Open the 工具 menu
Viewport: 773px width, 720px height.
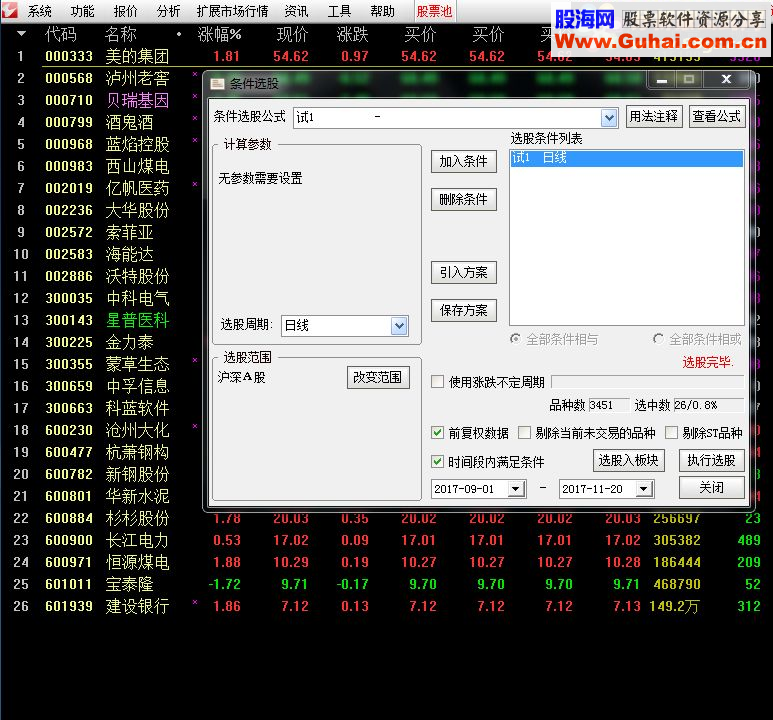[339, 11]
